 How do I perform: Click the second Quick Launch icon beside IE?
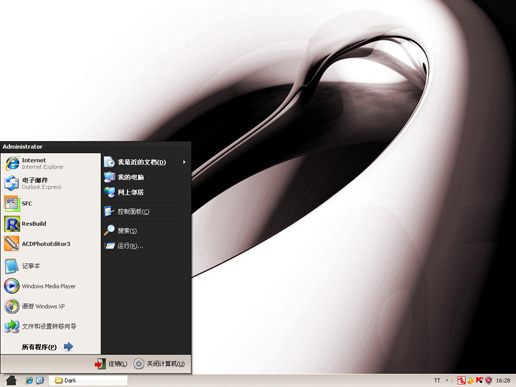tap(40, 380)
